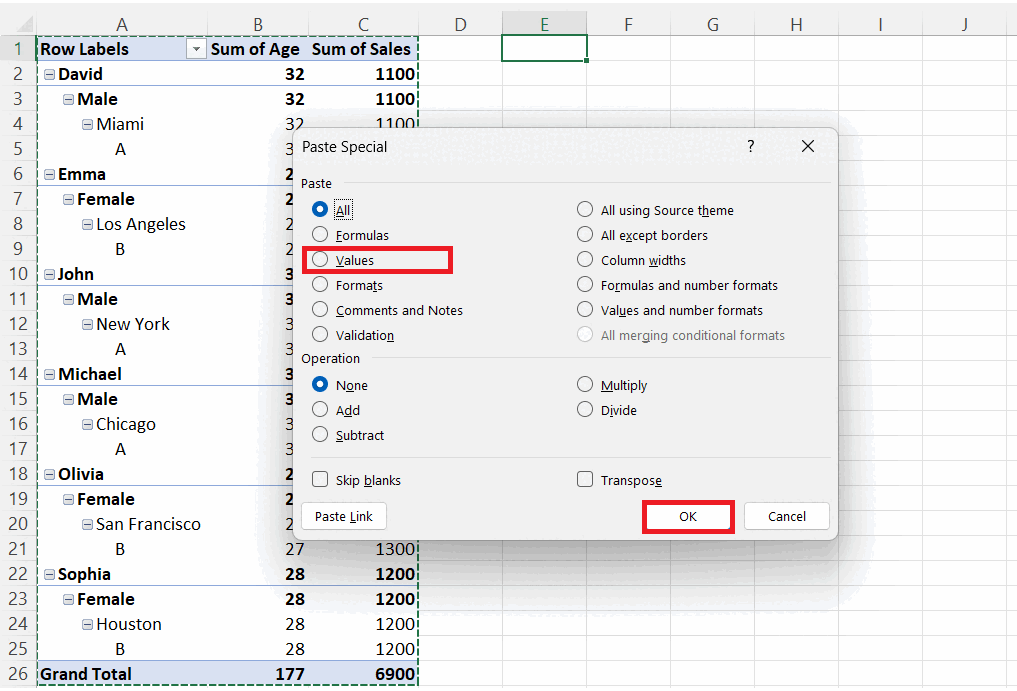
Task: Click the Grand Total row label
Action: pos(85,673)
